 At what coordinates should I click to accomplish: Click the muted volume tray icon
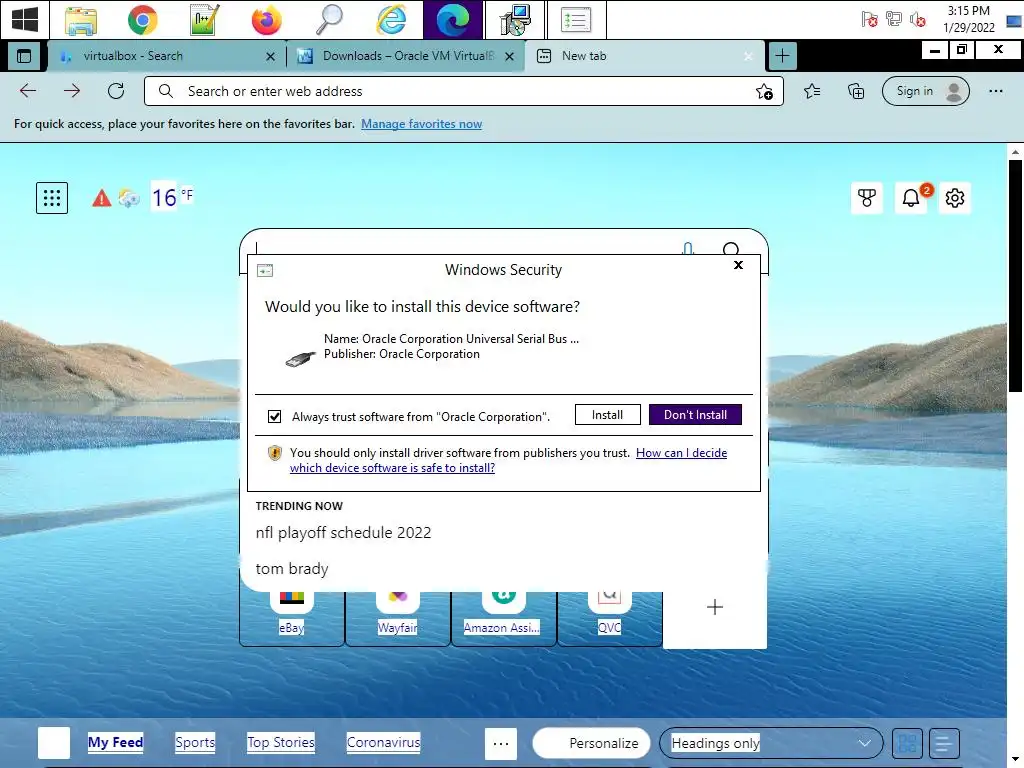coord(918,20)
